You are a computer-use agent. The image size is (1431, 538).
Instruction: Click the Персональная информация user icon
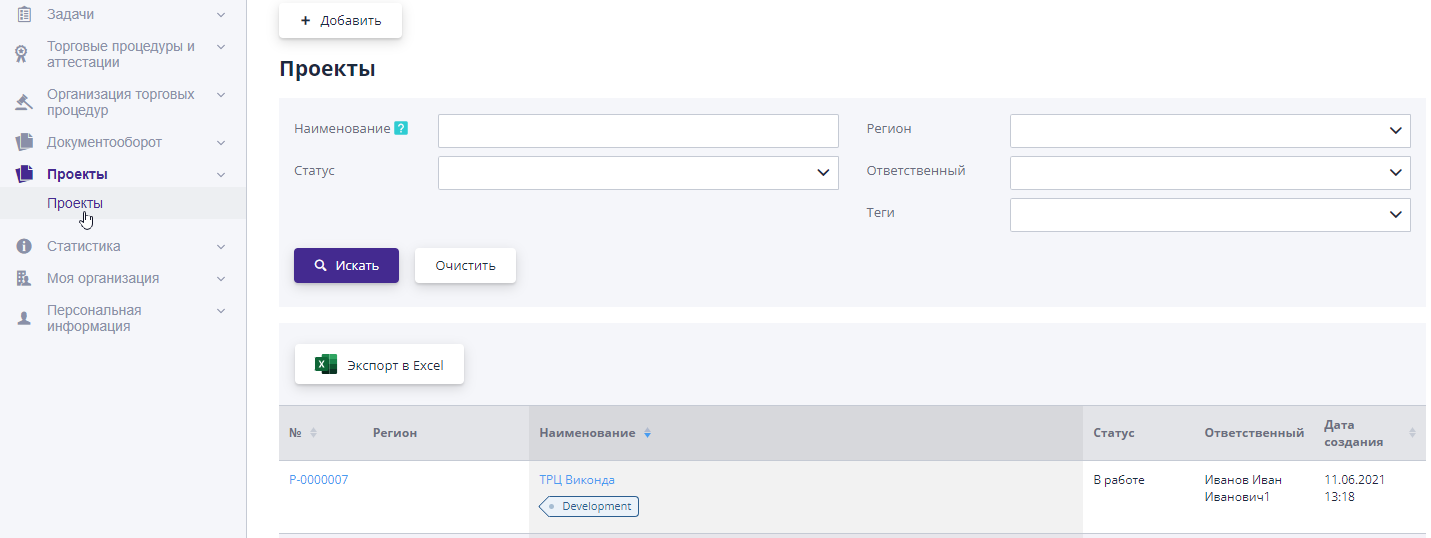(24, 318)
